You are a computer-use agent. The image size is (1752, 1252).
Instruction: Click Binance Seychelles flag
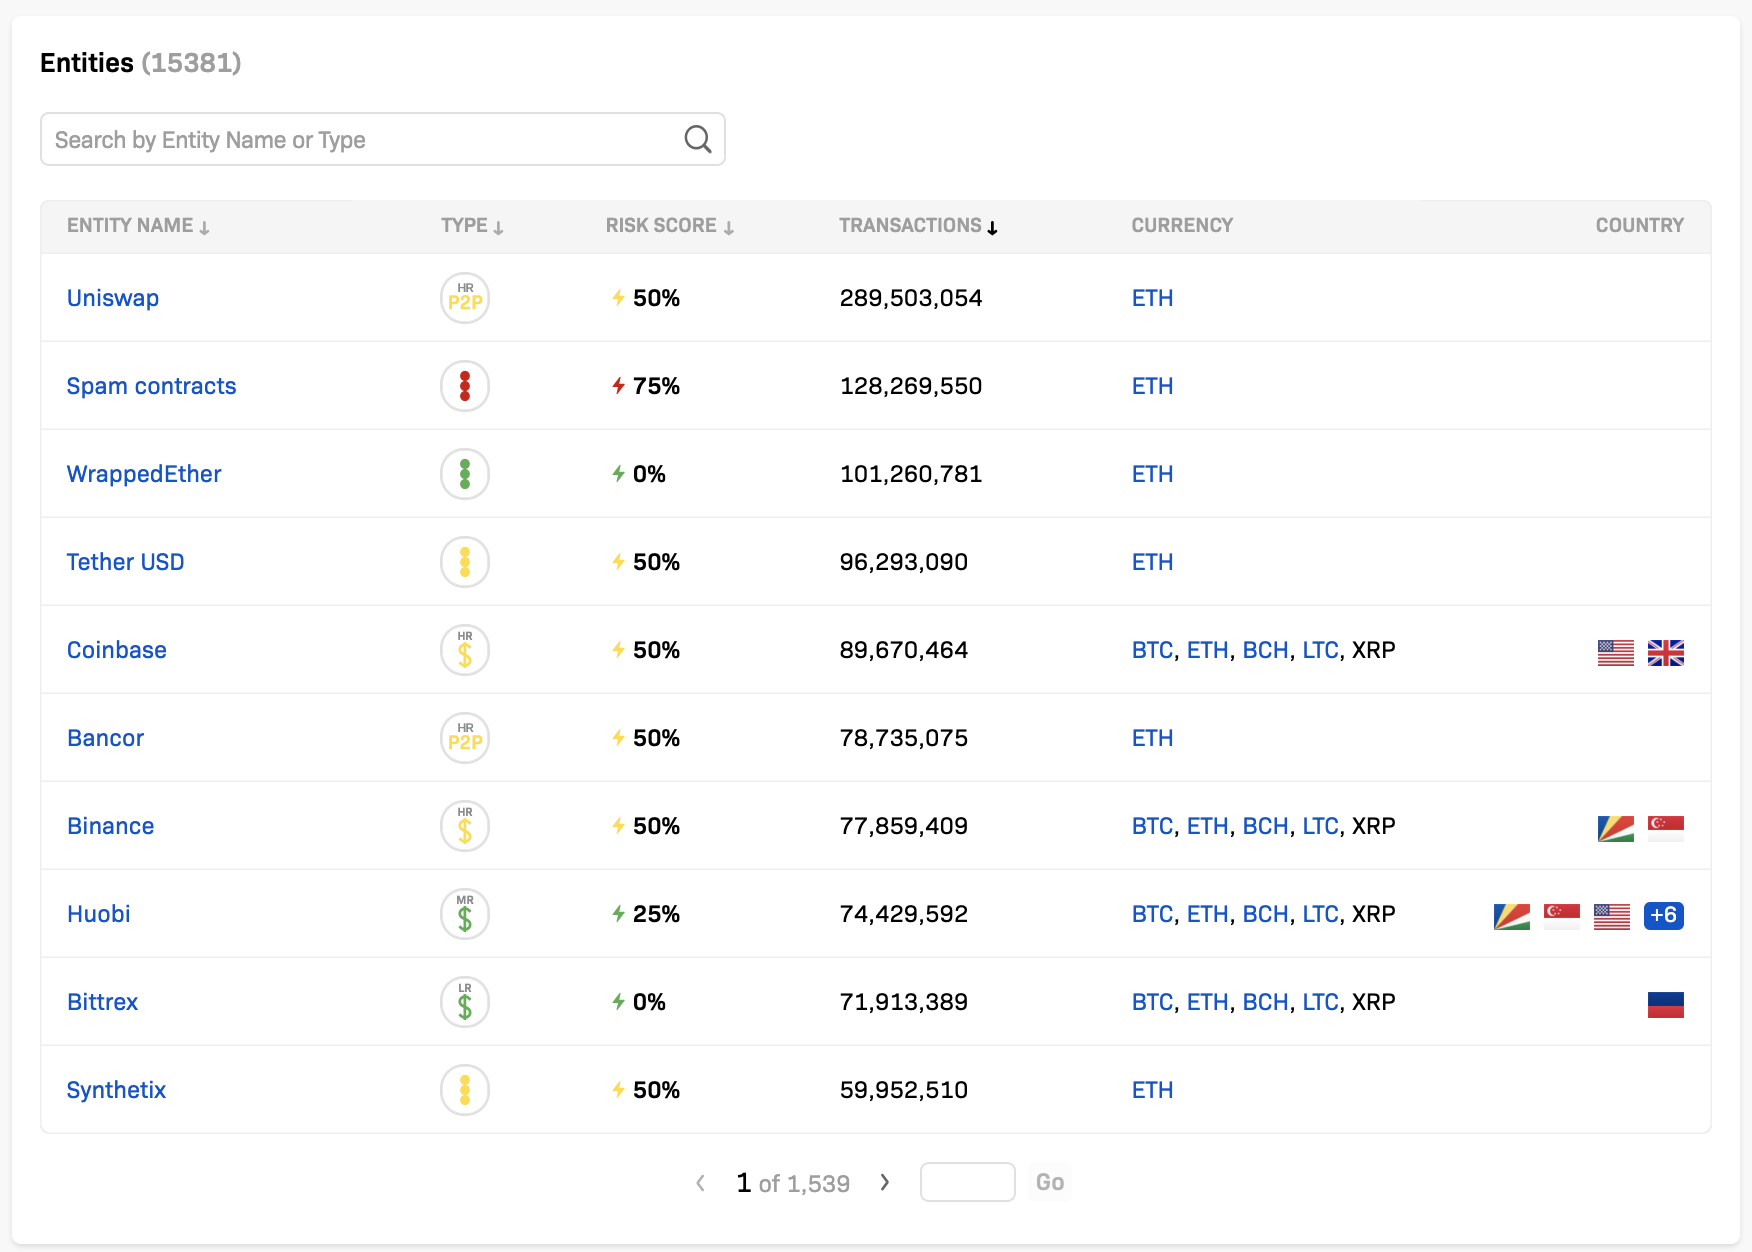1616,828
